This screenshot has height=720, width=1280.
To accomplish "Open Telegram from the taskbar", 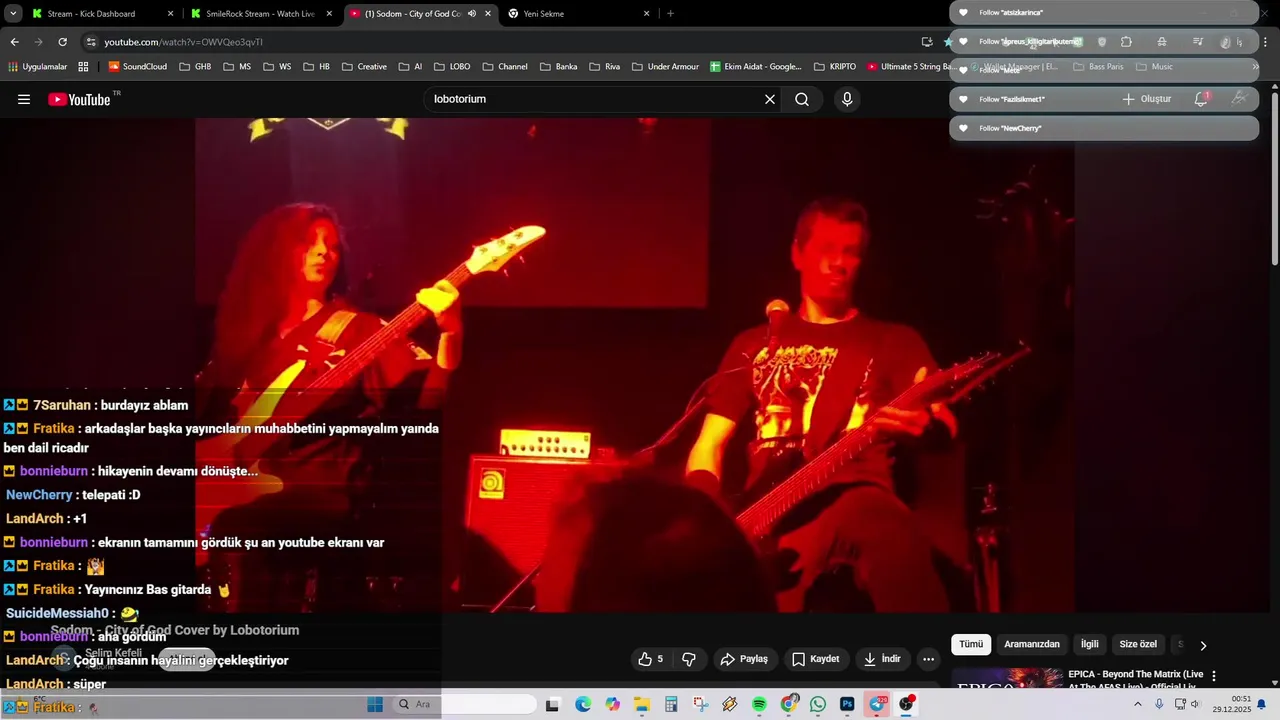I will [877, 705].
